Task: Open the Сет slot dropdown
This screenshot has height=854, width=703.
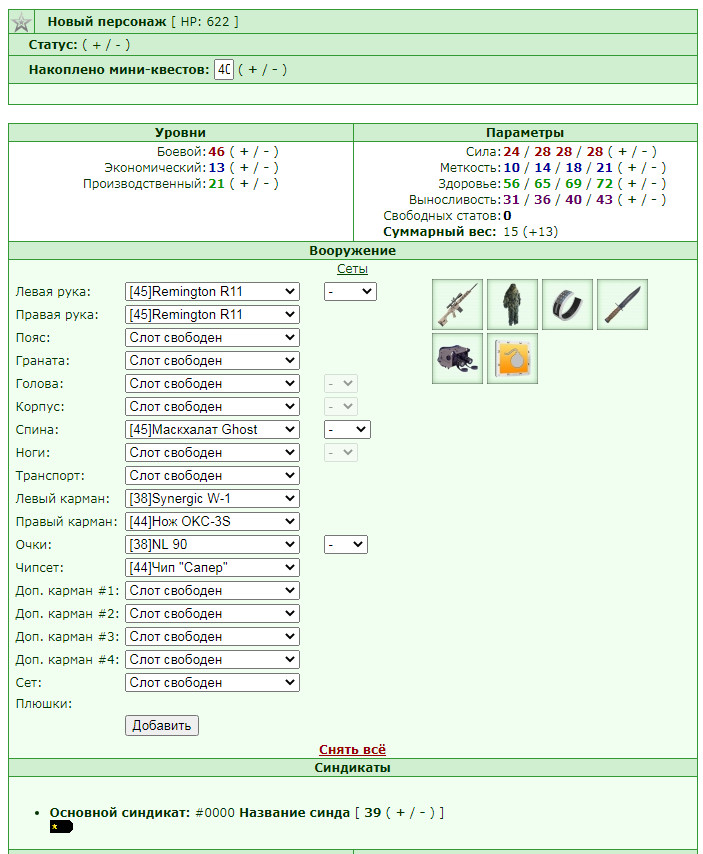Action: 212,682
